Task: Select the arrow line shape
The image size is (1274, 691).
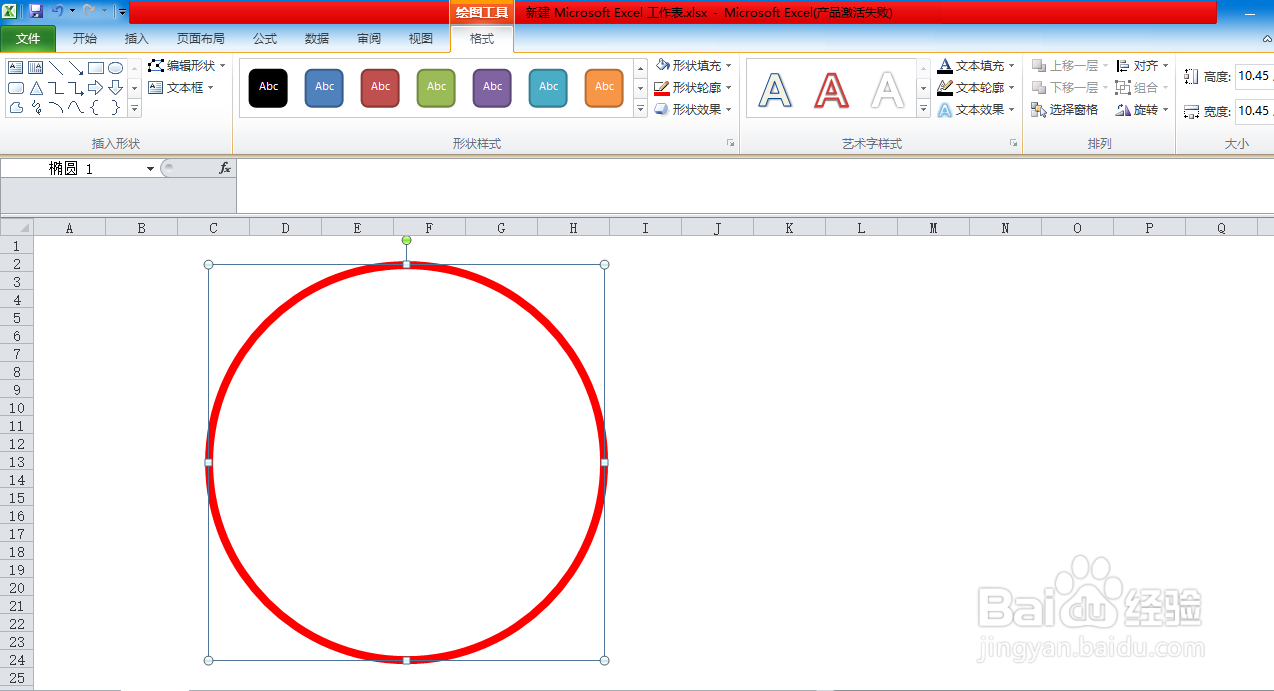Action: [x=76, y=68]
